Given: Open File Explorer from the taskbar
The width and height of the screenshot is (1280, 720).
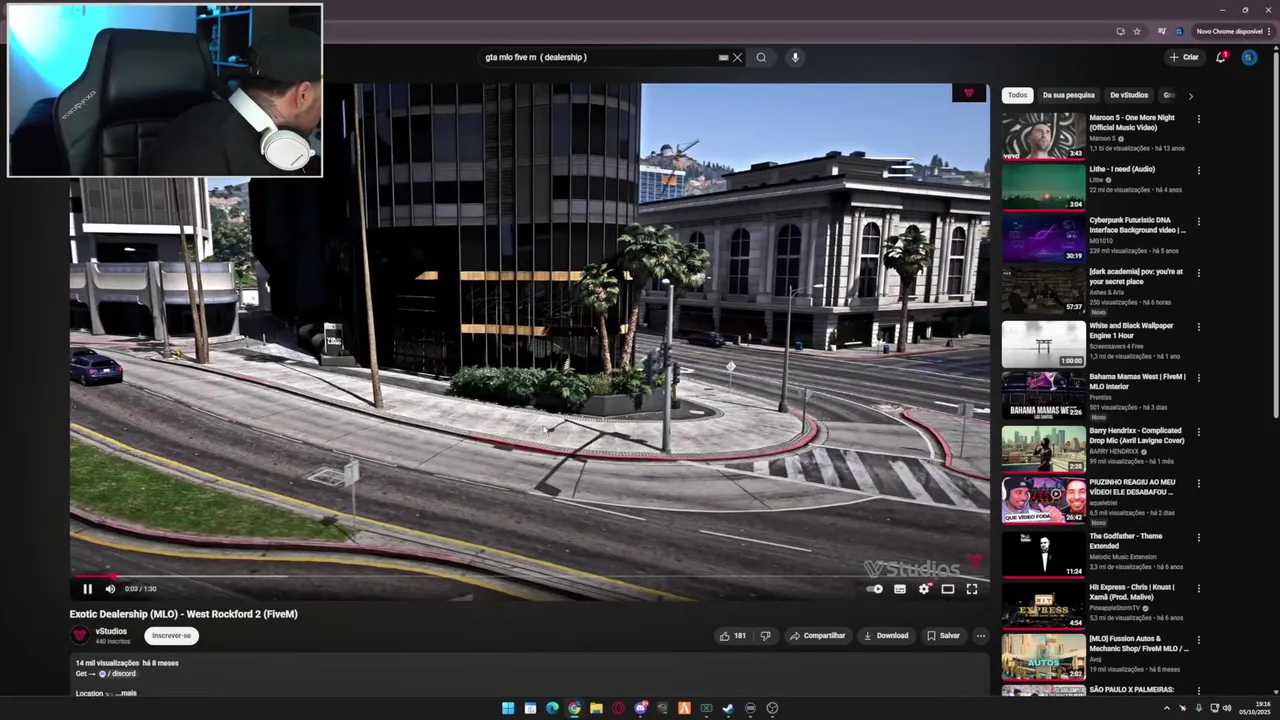Looking at the screenshot, I should coord(596,708).
